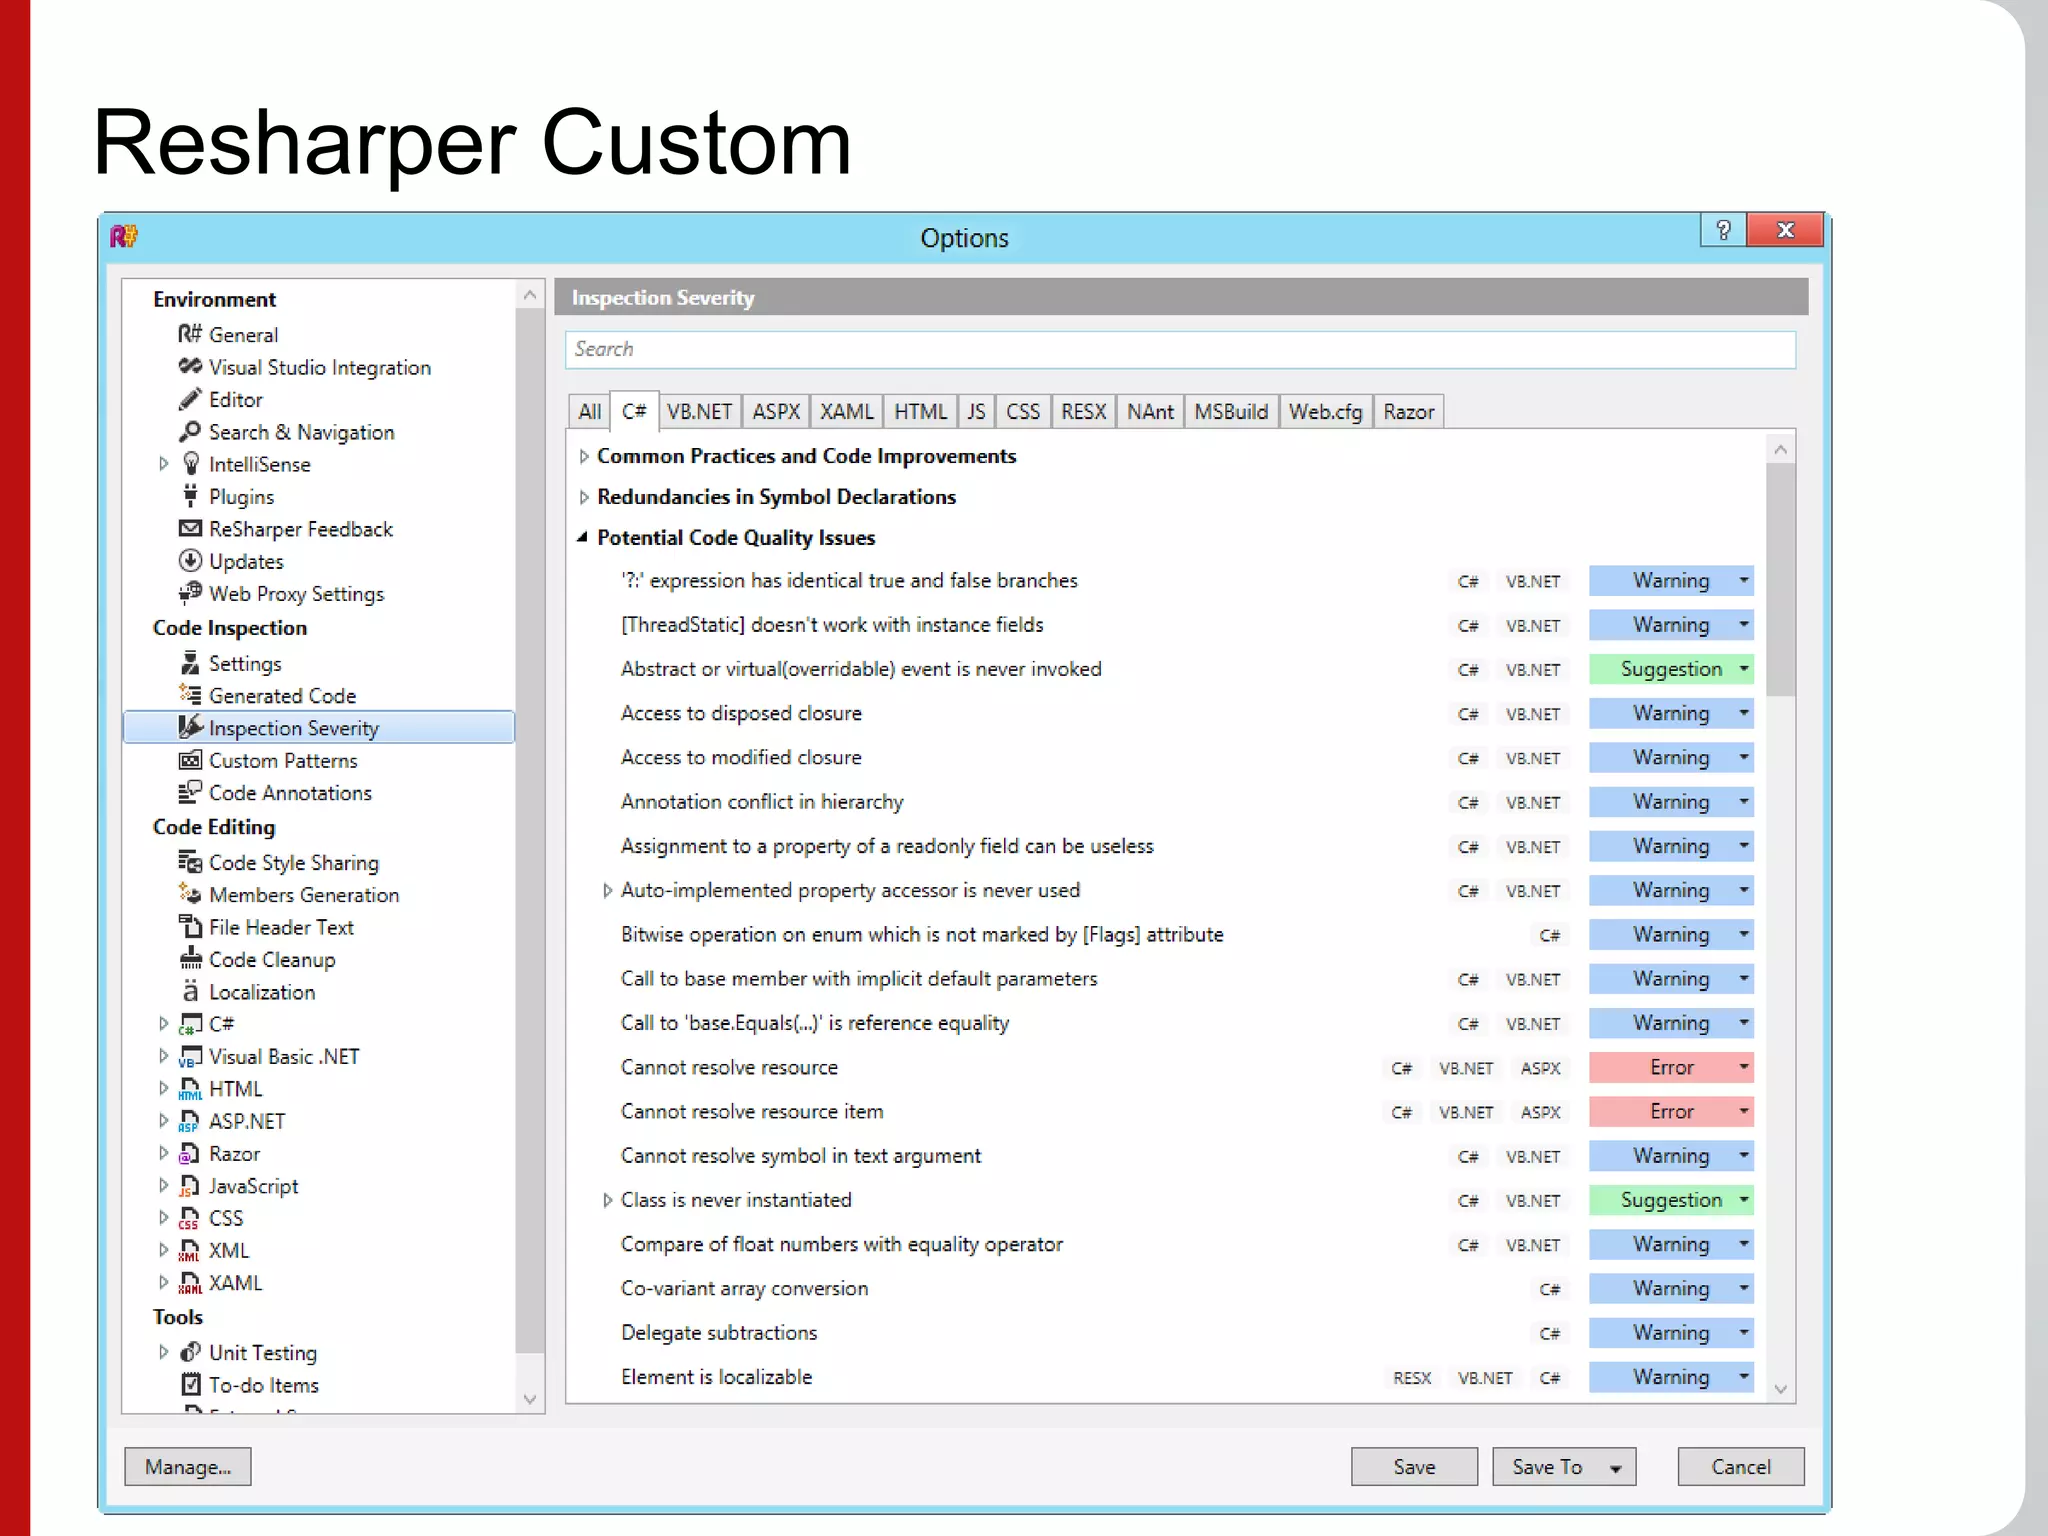The height and width of the screenshot is (1536, 2048).
Task: Expand the HTML tree node
Action: tap(164, 1088)
